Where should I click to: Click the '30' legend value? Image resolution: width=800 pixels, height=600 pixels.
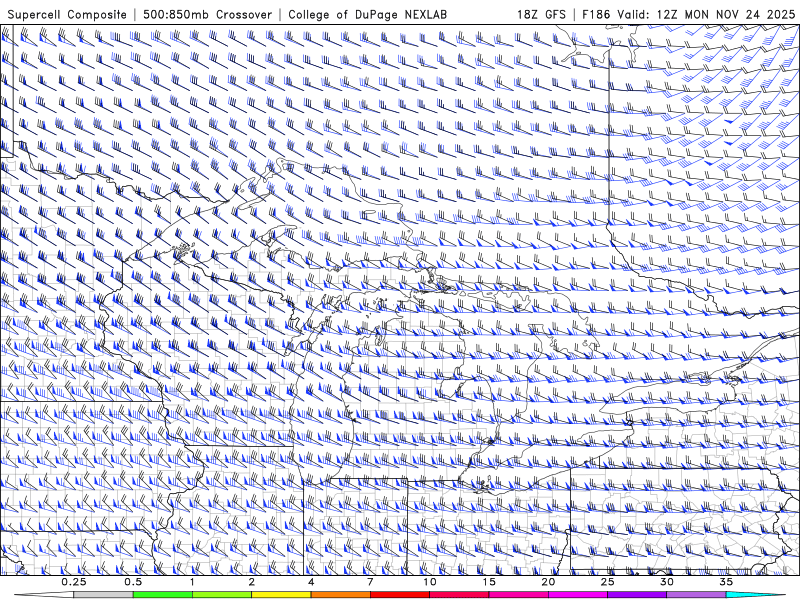666,582
